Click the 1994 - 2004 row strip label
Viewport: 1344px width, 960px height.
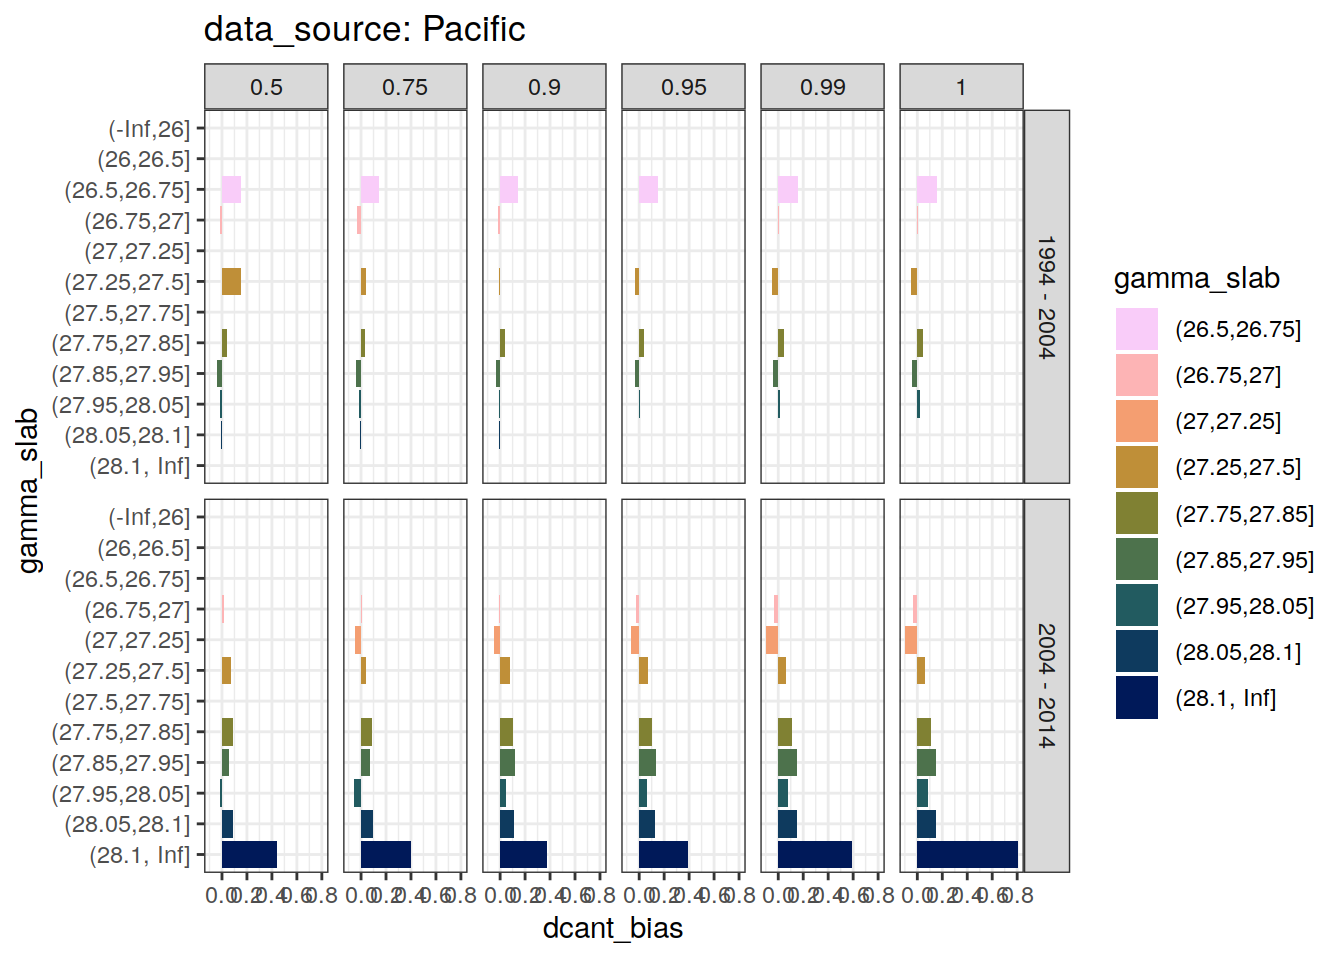1047,297
